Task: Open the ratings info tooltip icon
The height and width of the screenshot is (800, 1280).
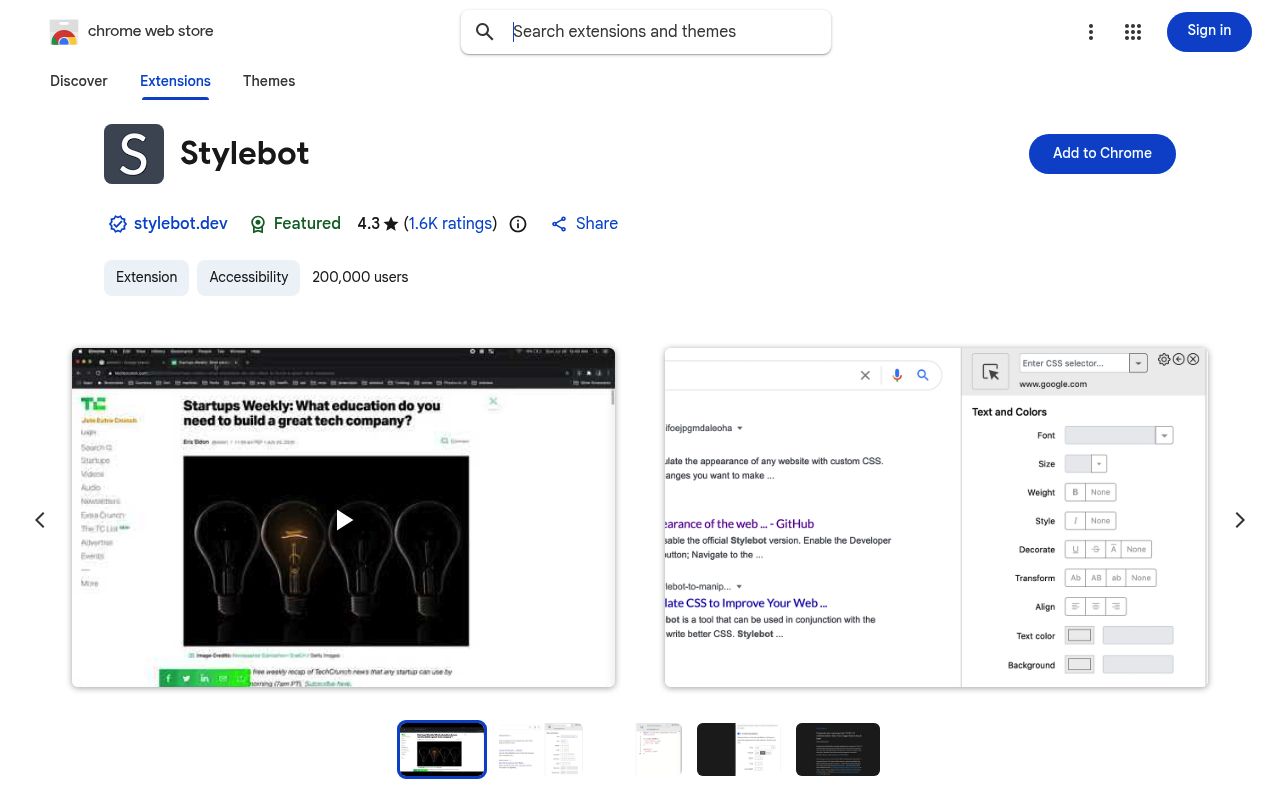Action: click(x=518, y=224)
